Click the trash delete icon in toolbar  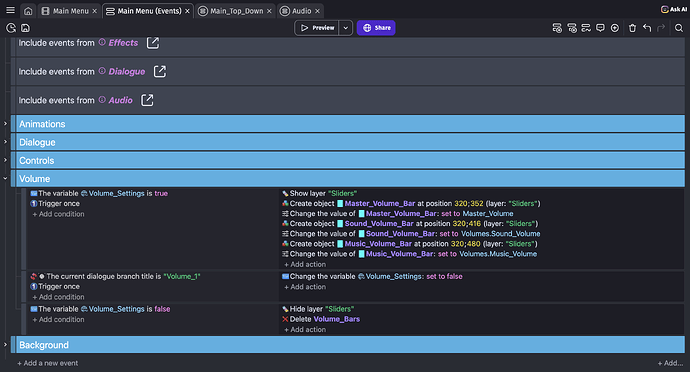pyautogui.click(x=632, y=28)
